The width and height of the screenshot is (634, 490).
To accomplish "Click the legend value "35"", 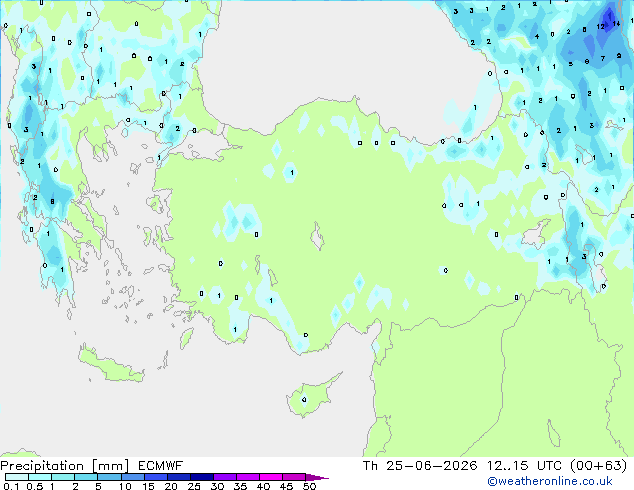I will 240,486.
